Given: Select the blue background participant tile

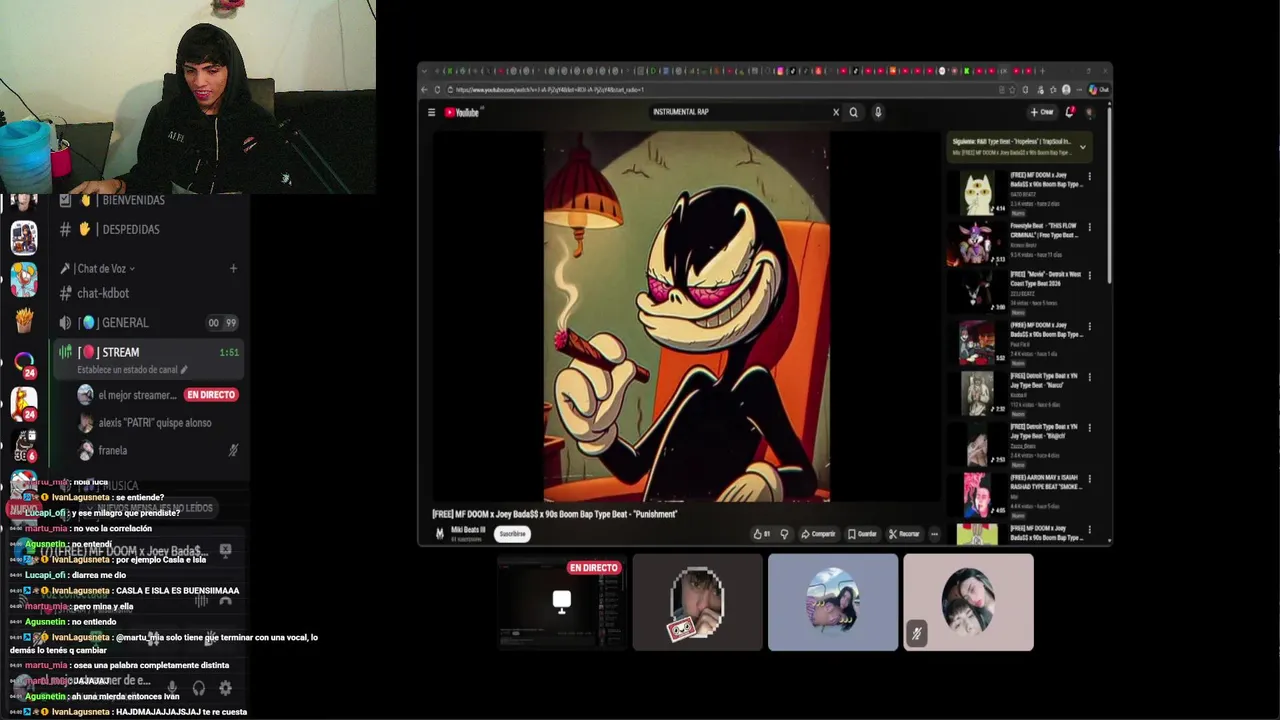Looking at the screenshot, I should (x=833, y=602).
